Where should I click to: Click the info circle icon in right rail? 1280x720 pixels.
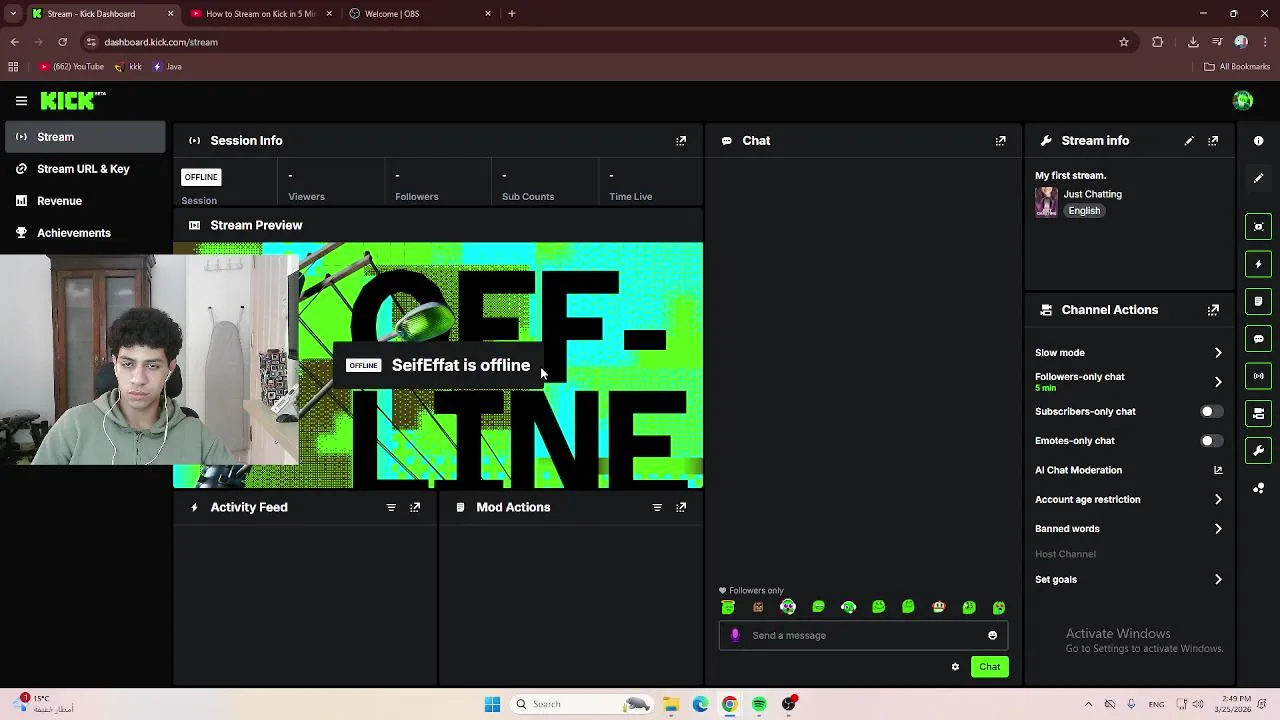click(x=1259, y=141)
